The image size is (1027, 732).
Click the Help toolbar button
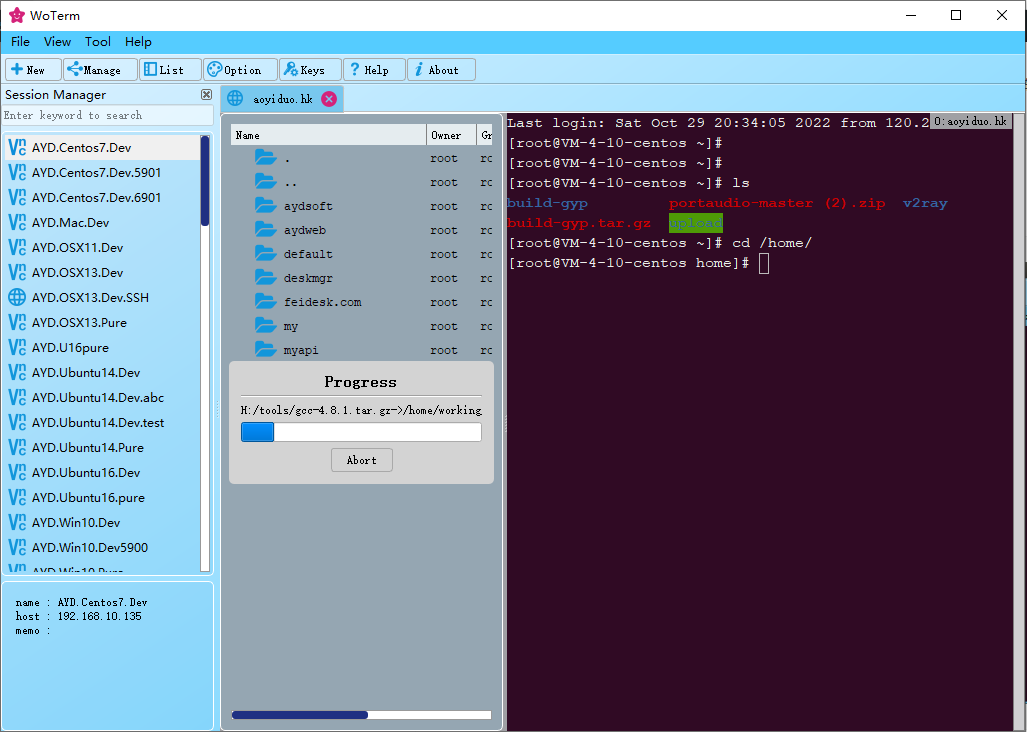[374, 69]
